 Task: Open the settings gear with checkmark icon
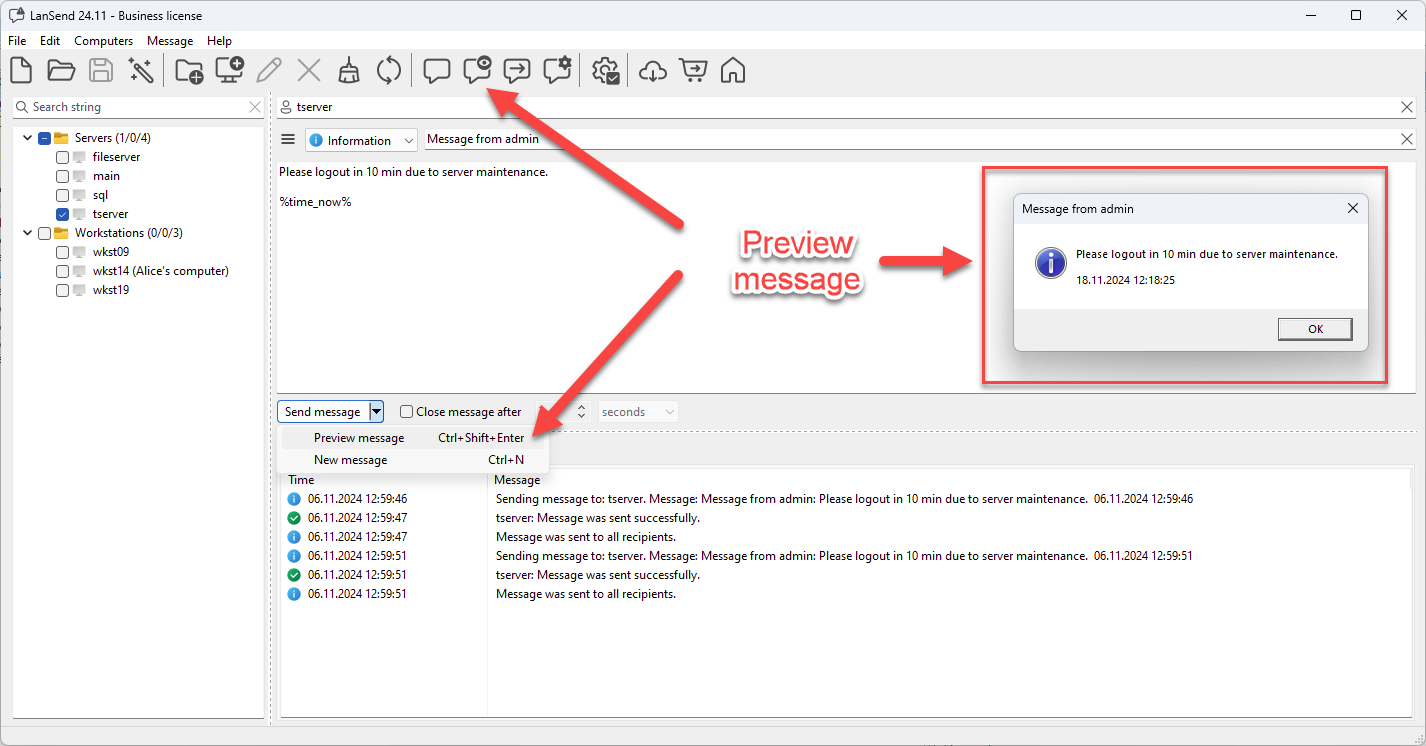[x=606, y=71]
